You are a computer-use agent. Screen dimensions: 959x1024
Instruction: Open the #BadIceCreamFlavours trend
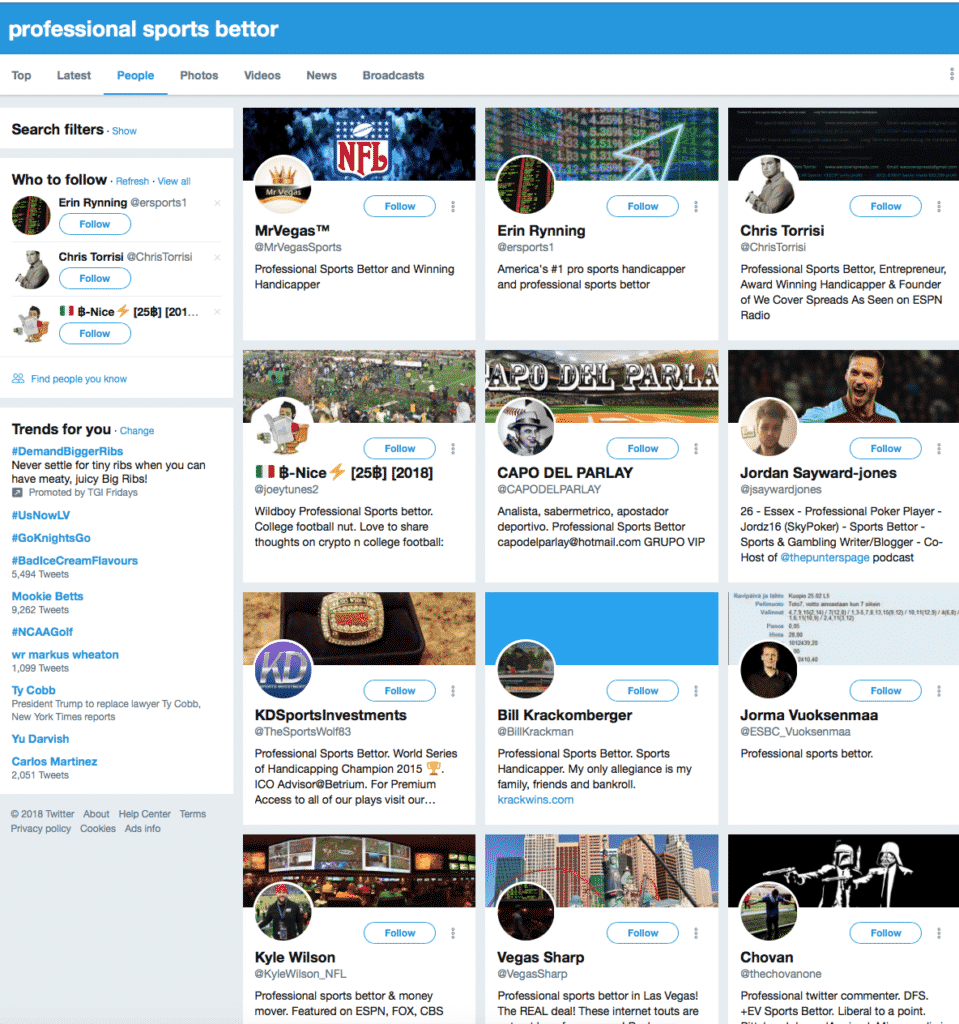tap(74, 561)
